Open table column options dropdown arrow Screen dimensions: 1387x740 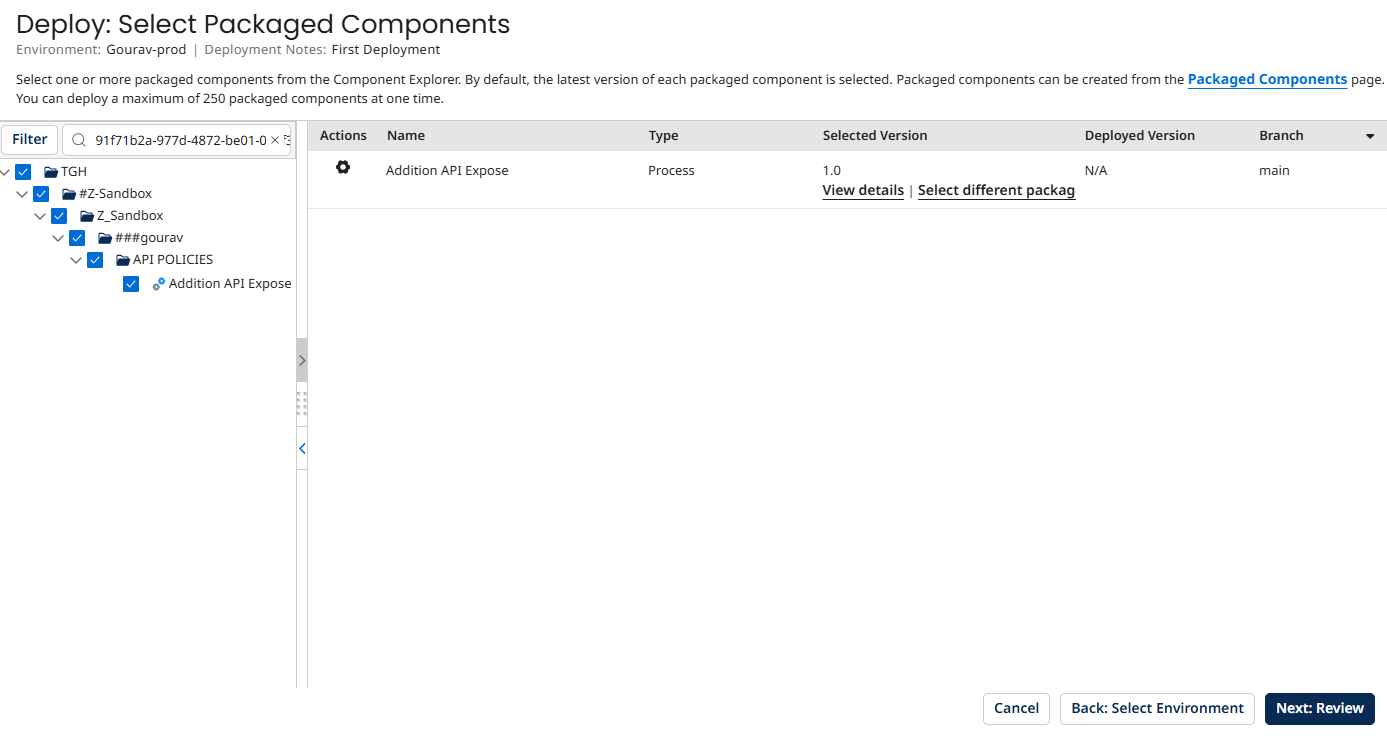(x=1370, y=136)
